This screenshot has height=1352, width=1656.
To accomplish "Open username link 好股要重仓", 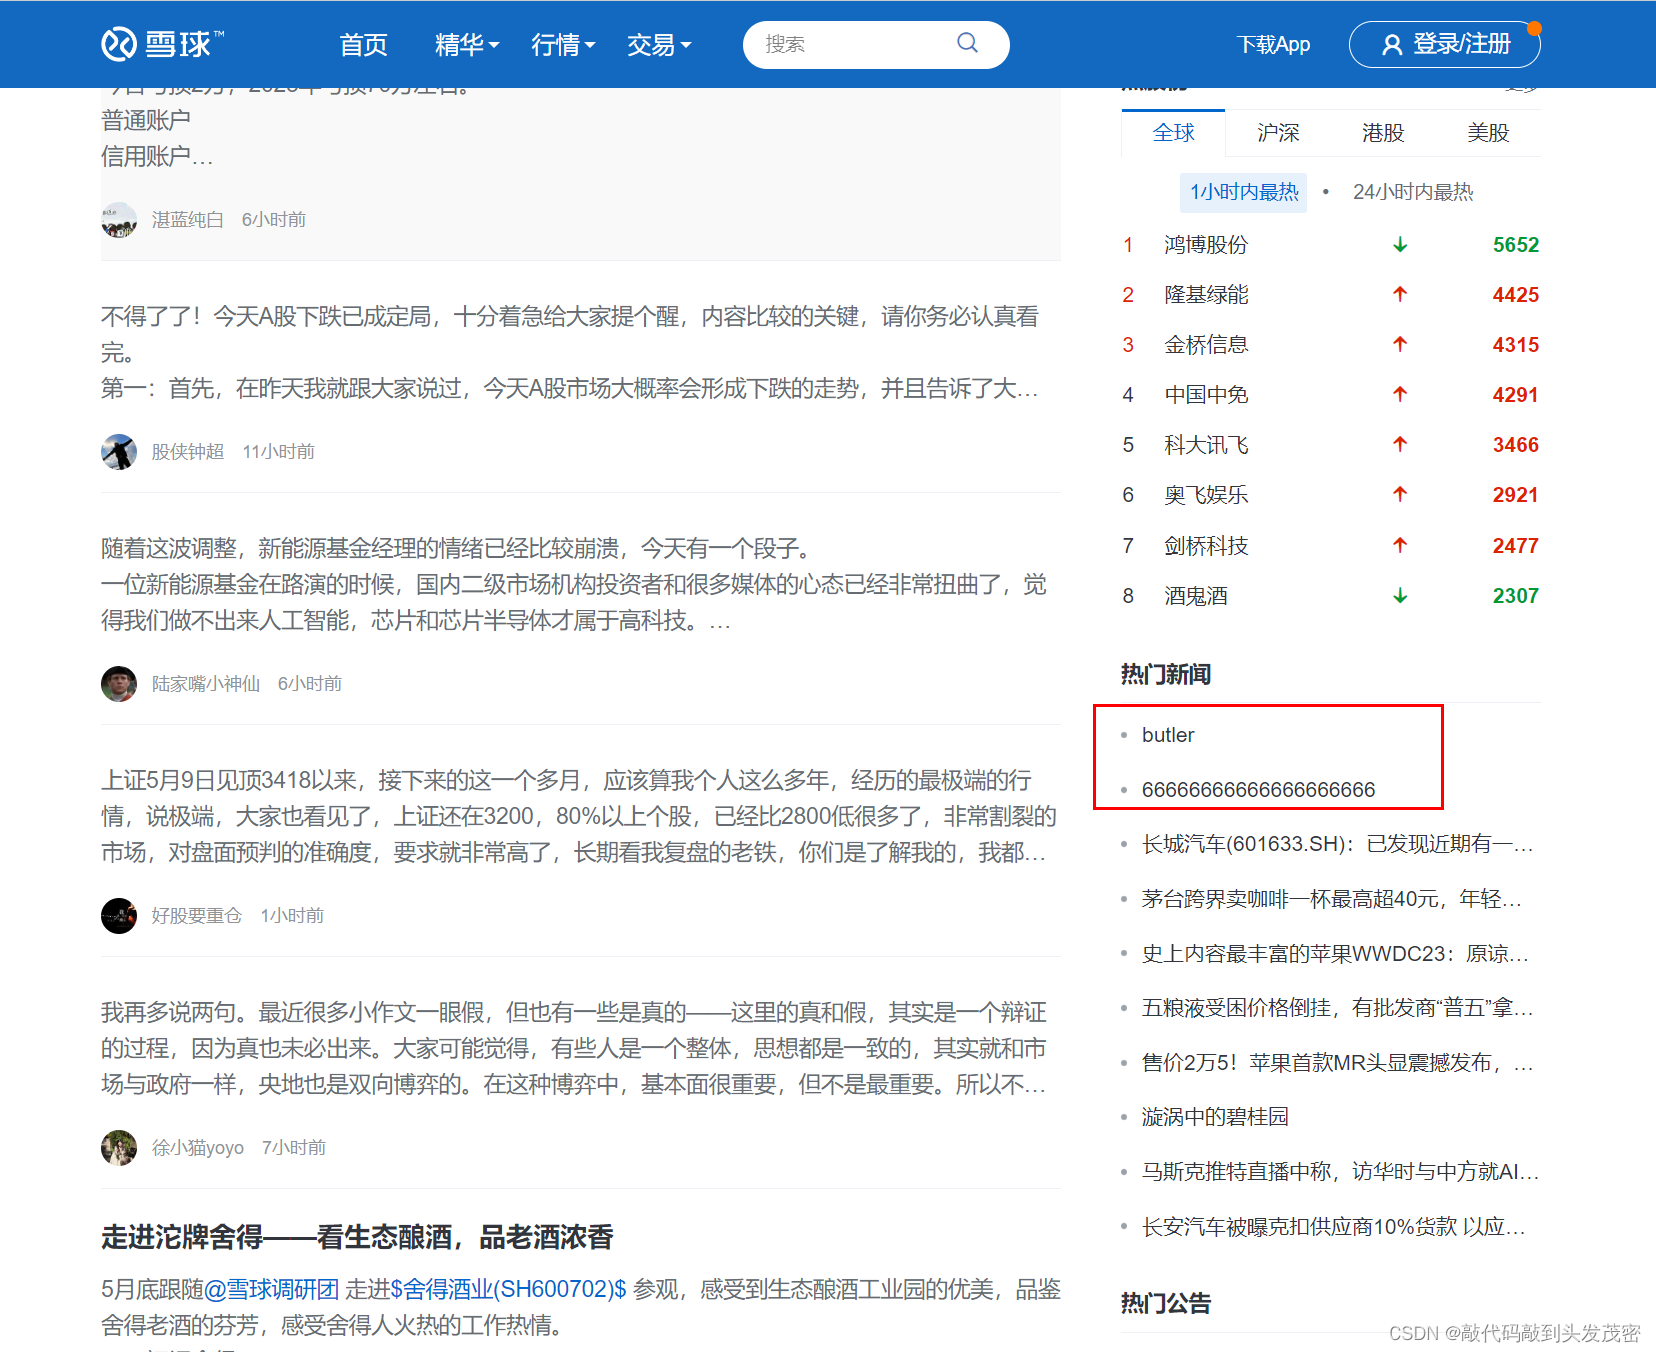I will pyautogui.click(x=197, y=916).
